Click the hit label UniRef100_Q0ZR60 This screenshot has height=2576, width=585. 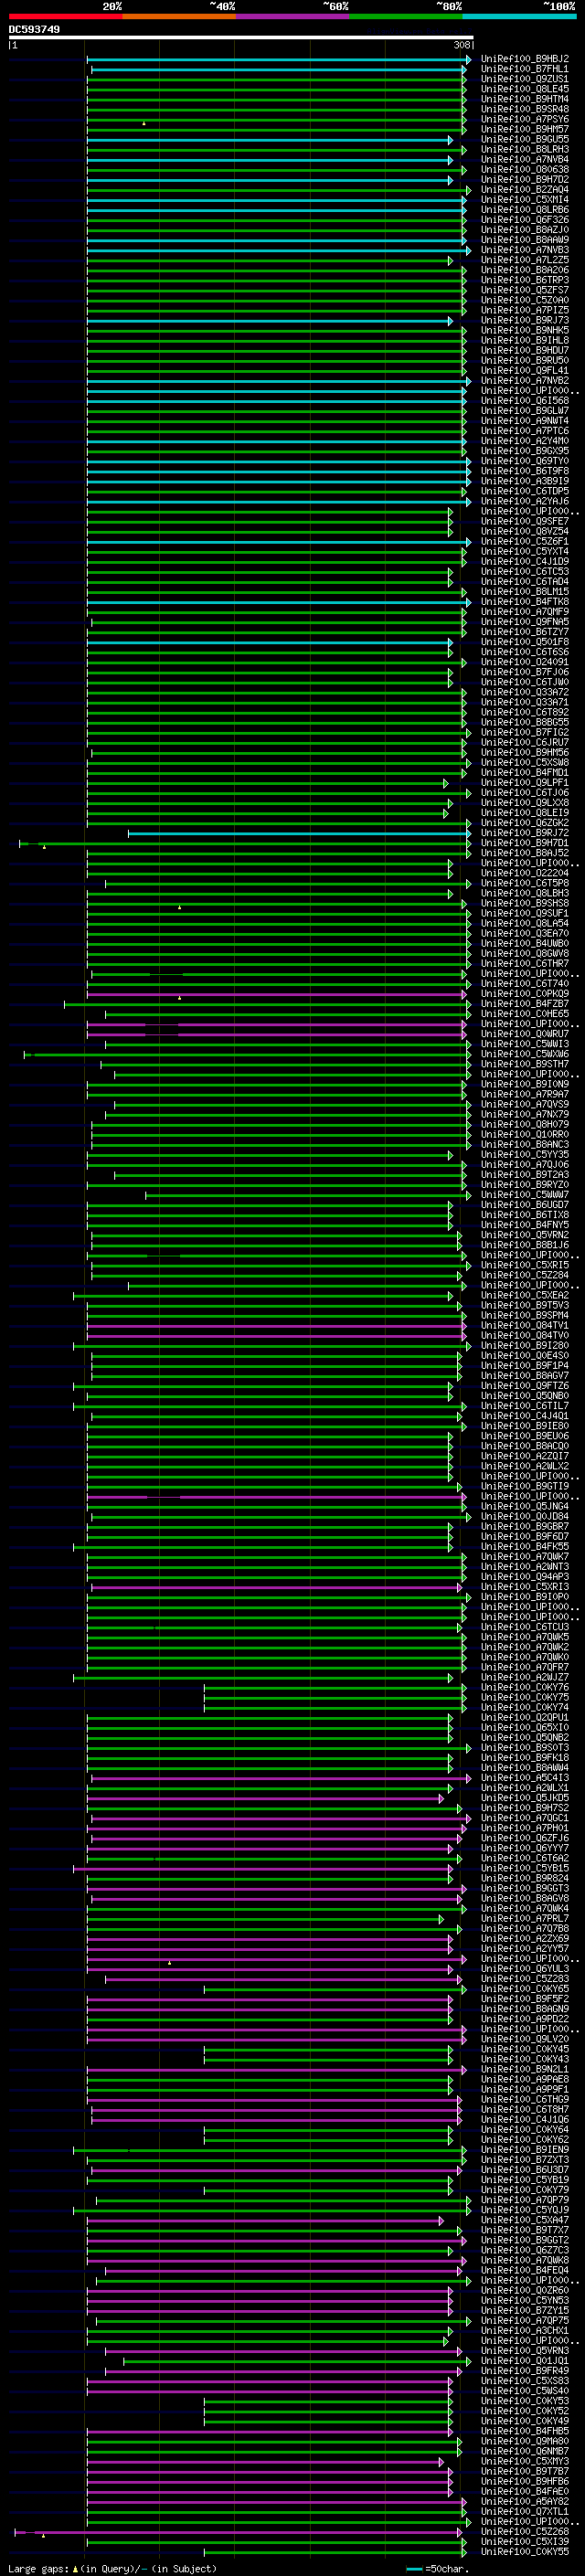coord(525,2291)
